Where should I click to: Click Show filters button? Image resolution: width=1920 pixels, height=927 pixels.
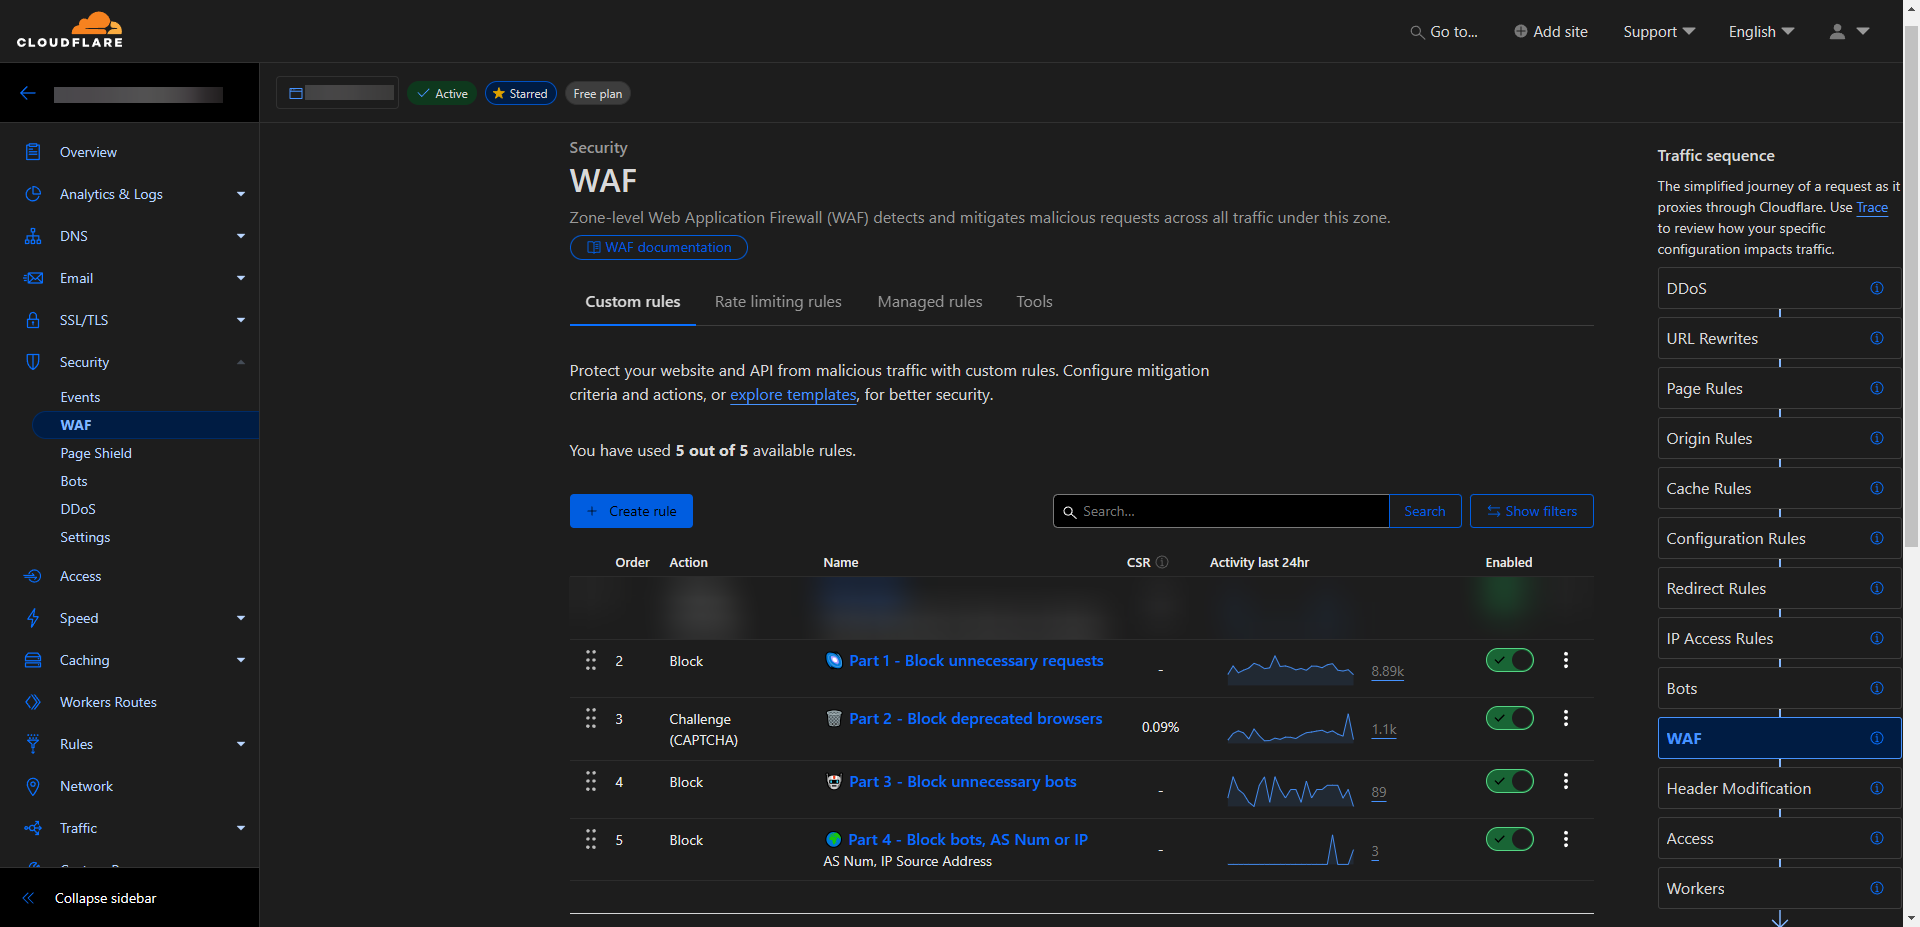1532,511
